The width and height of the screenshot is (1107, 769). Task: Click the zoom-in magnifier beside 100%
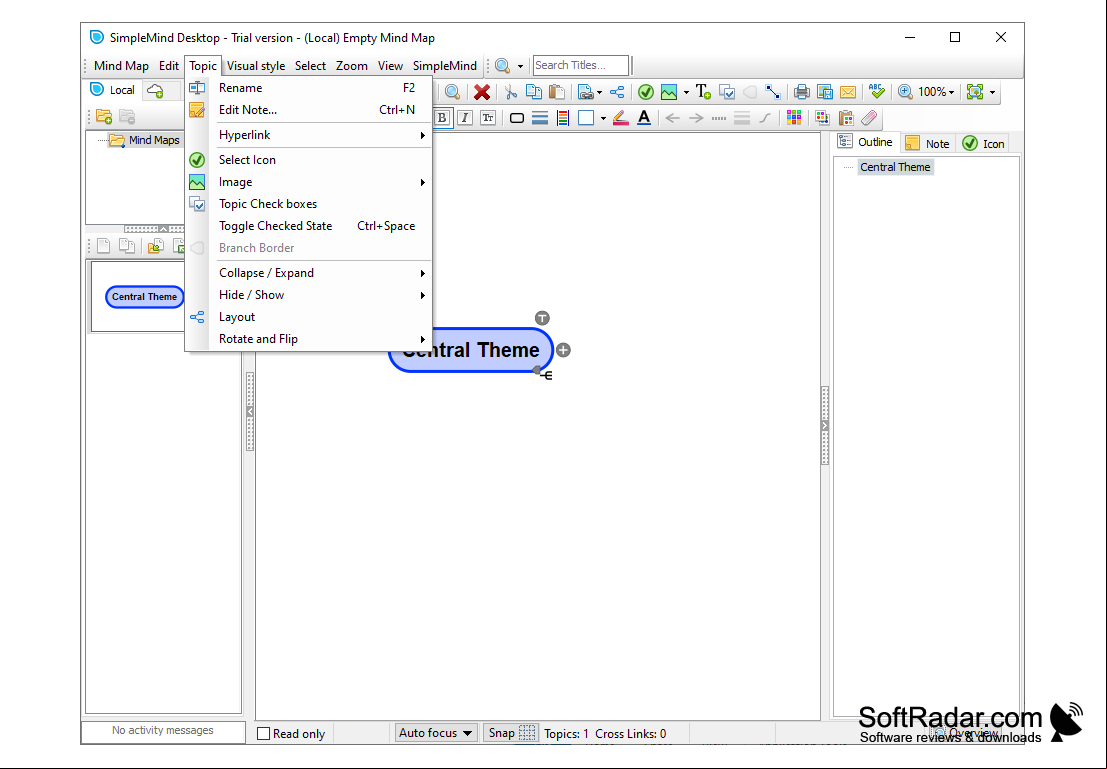[905, 92]
